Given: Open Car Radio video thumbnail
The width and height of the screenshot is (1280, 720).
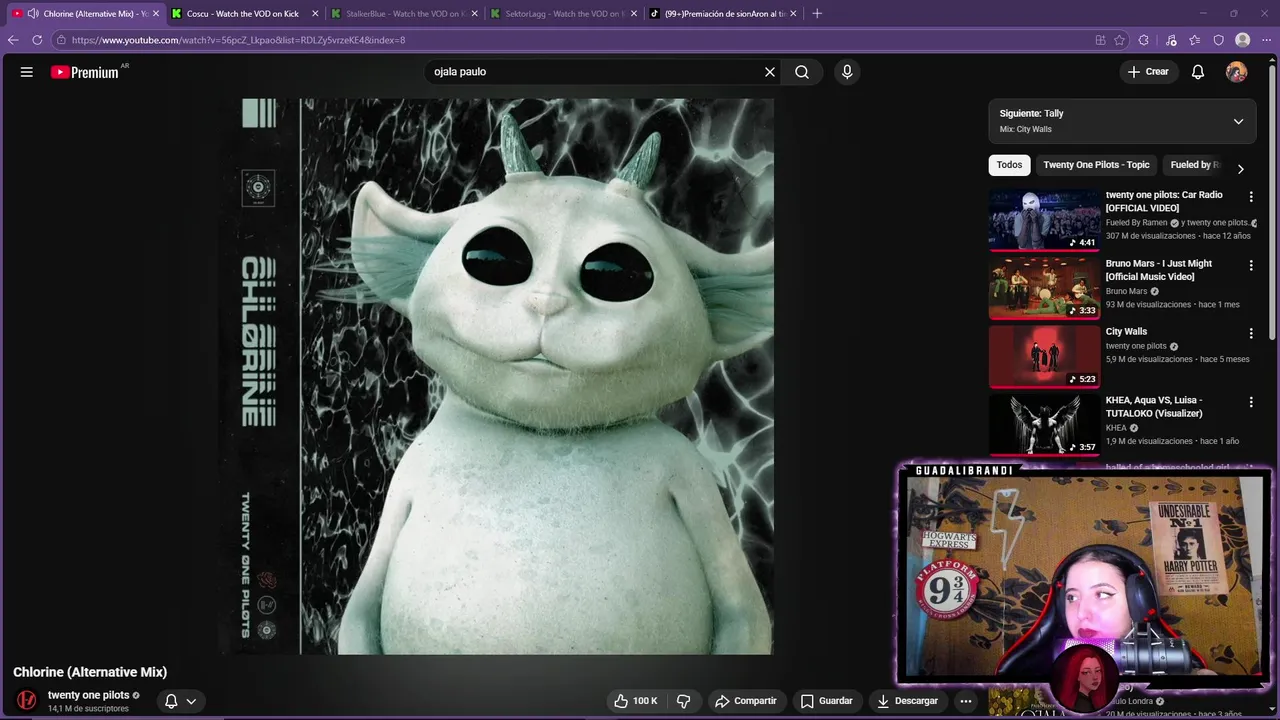Looking at the screenshot, I should click(x=1044, y=219).
